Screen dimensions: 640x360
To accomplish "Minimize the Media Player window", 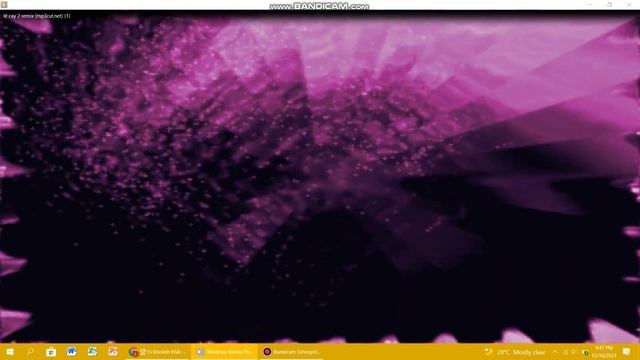I will (590, 4).
